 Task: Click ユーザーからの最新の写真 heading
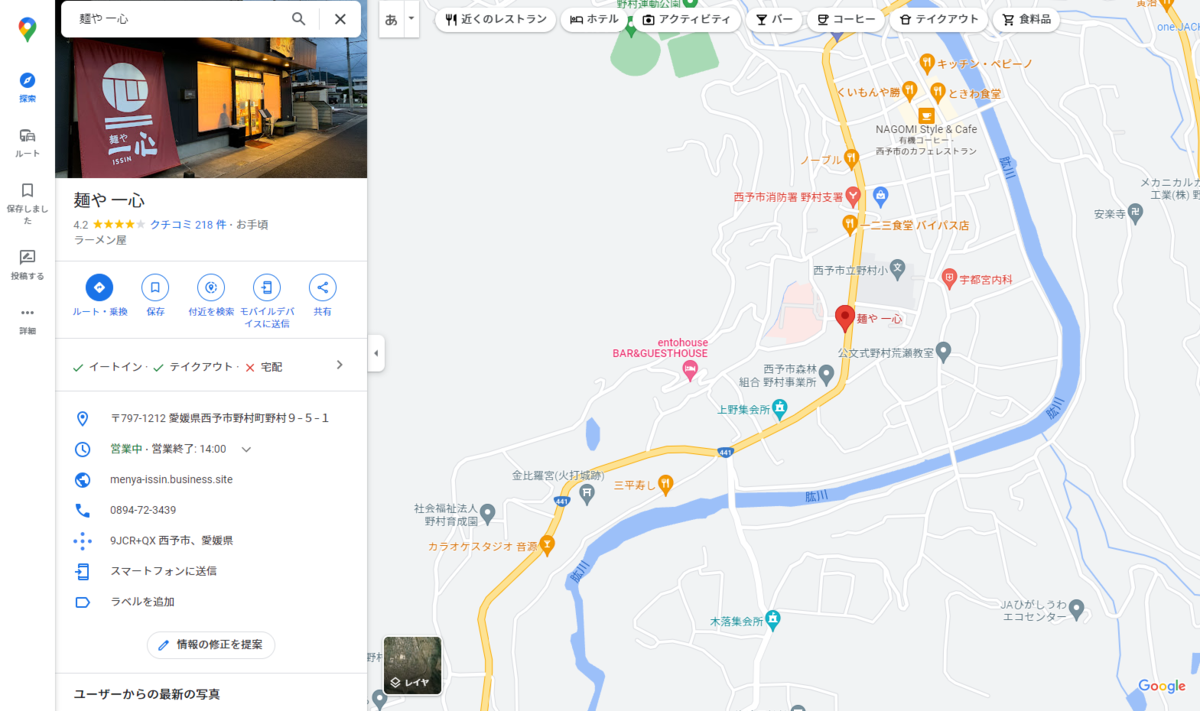tap(147, 694)
